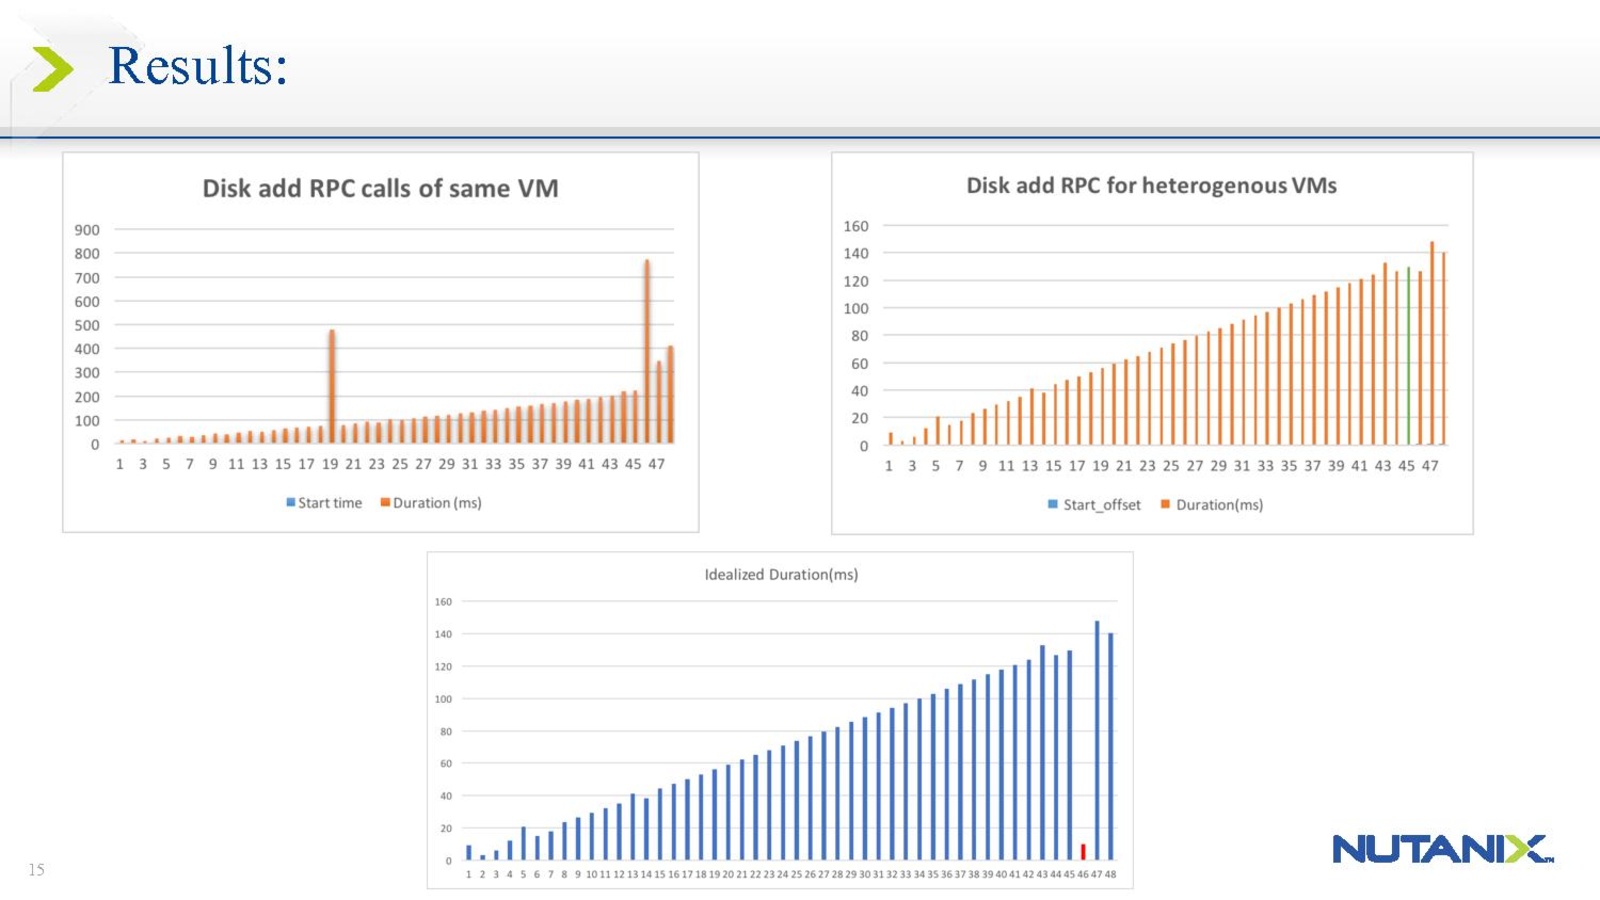Click the first blue bar in Idealized chart
This screenshot has height=900, width=1600.
coord(468,852)
